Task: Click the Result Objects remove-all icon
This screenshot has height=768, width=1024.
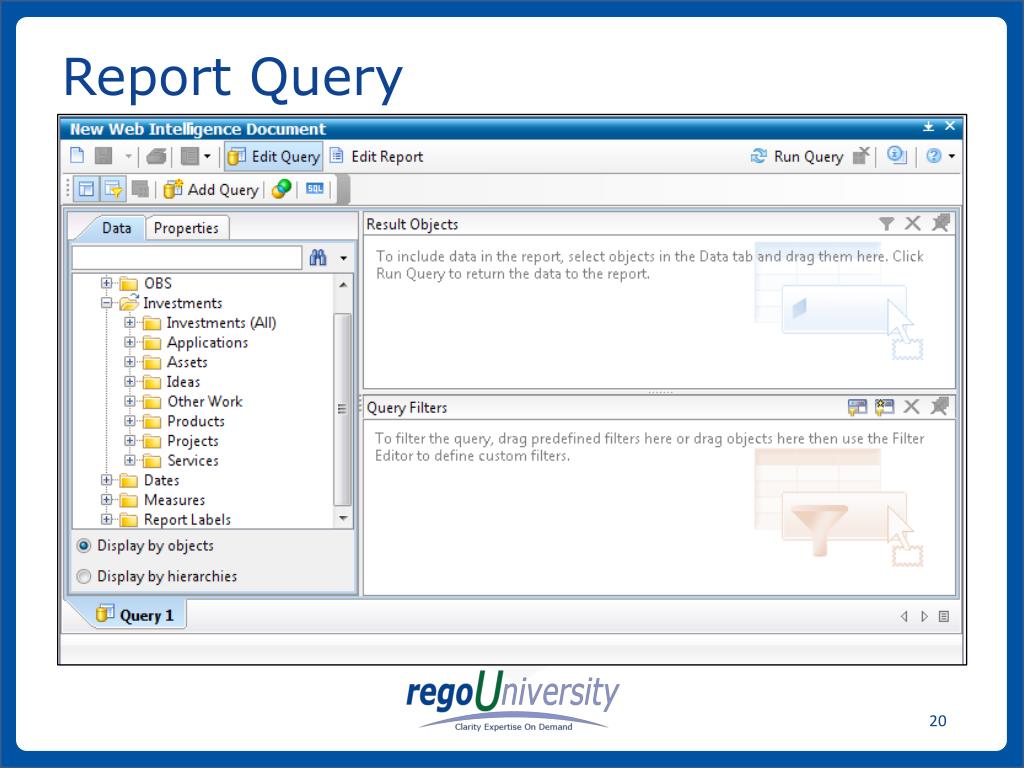Action: 941,223
